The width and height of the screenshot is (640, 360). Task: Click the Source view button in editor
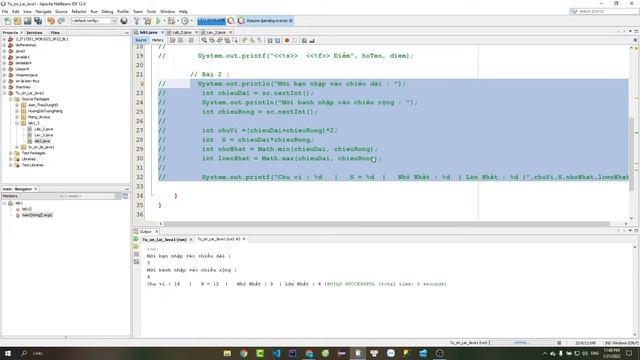[141, 40]
